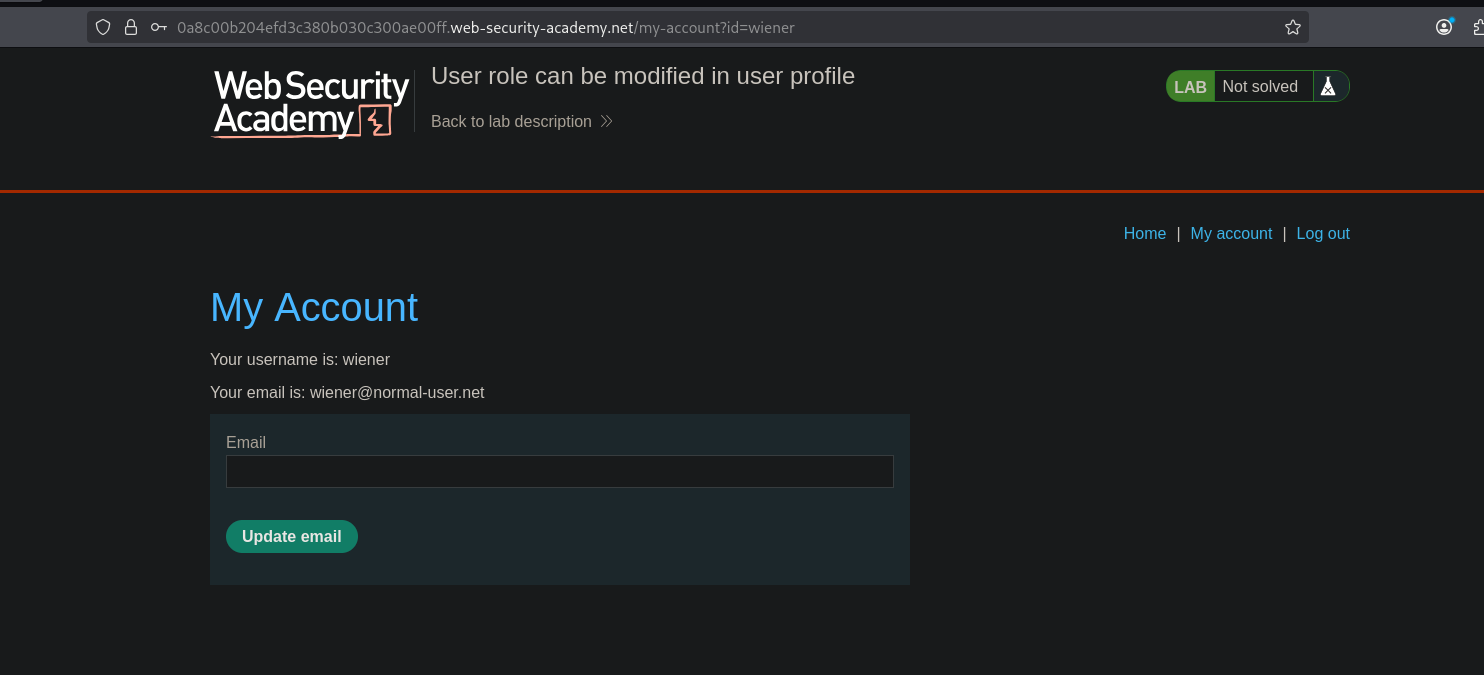Click the lab title about user role
Image resolution: width=1484 pixels, height=675 pixels.
(642, 77)
